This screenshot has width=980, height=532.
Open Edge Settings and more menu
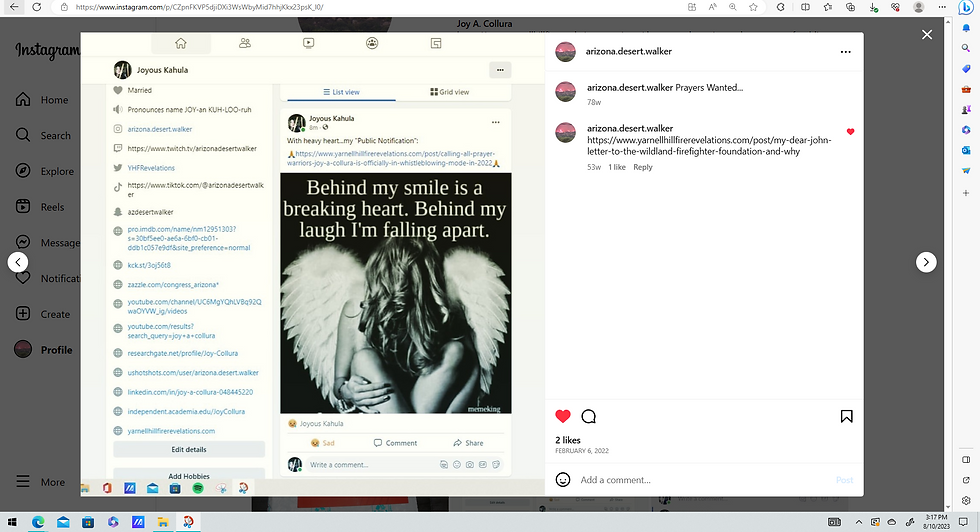tap(942, 7)
